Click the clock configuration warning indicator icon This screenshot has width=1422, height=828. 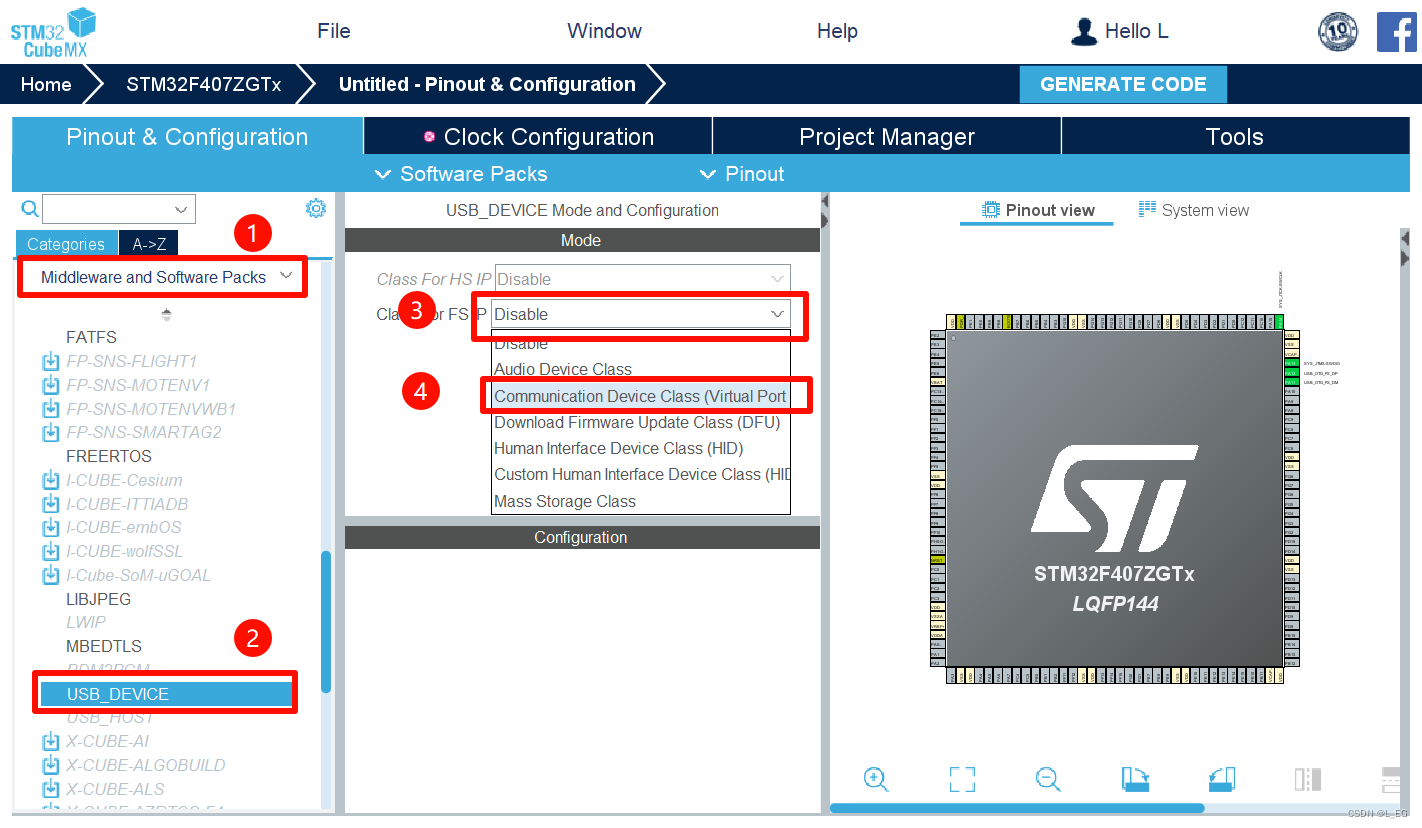click(x=430, y=137)
